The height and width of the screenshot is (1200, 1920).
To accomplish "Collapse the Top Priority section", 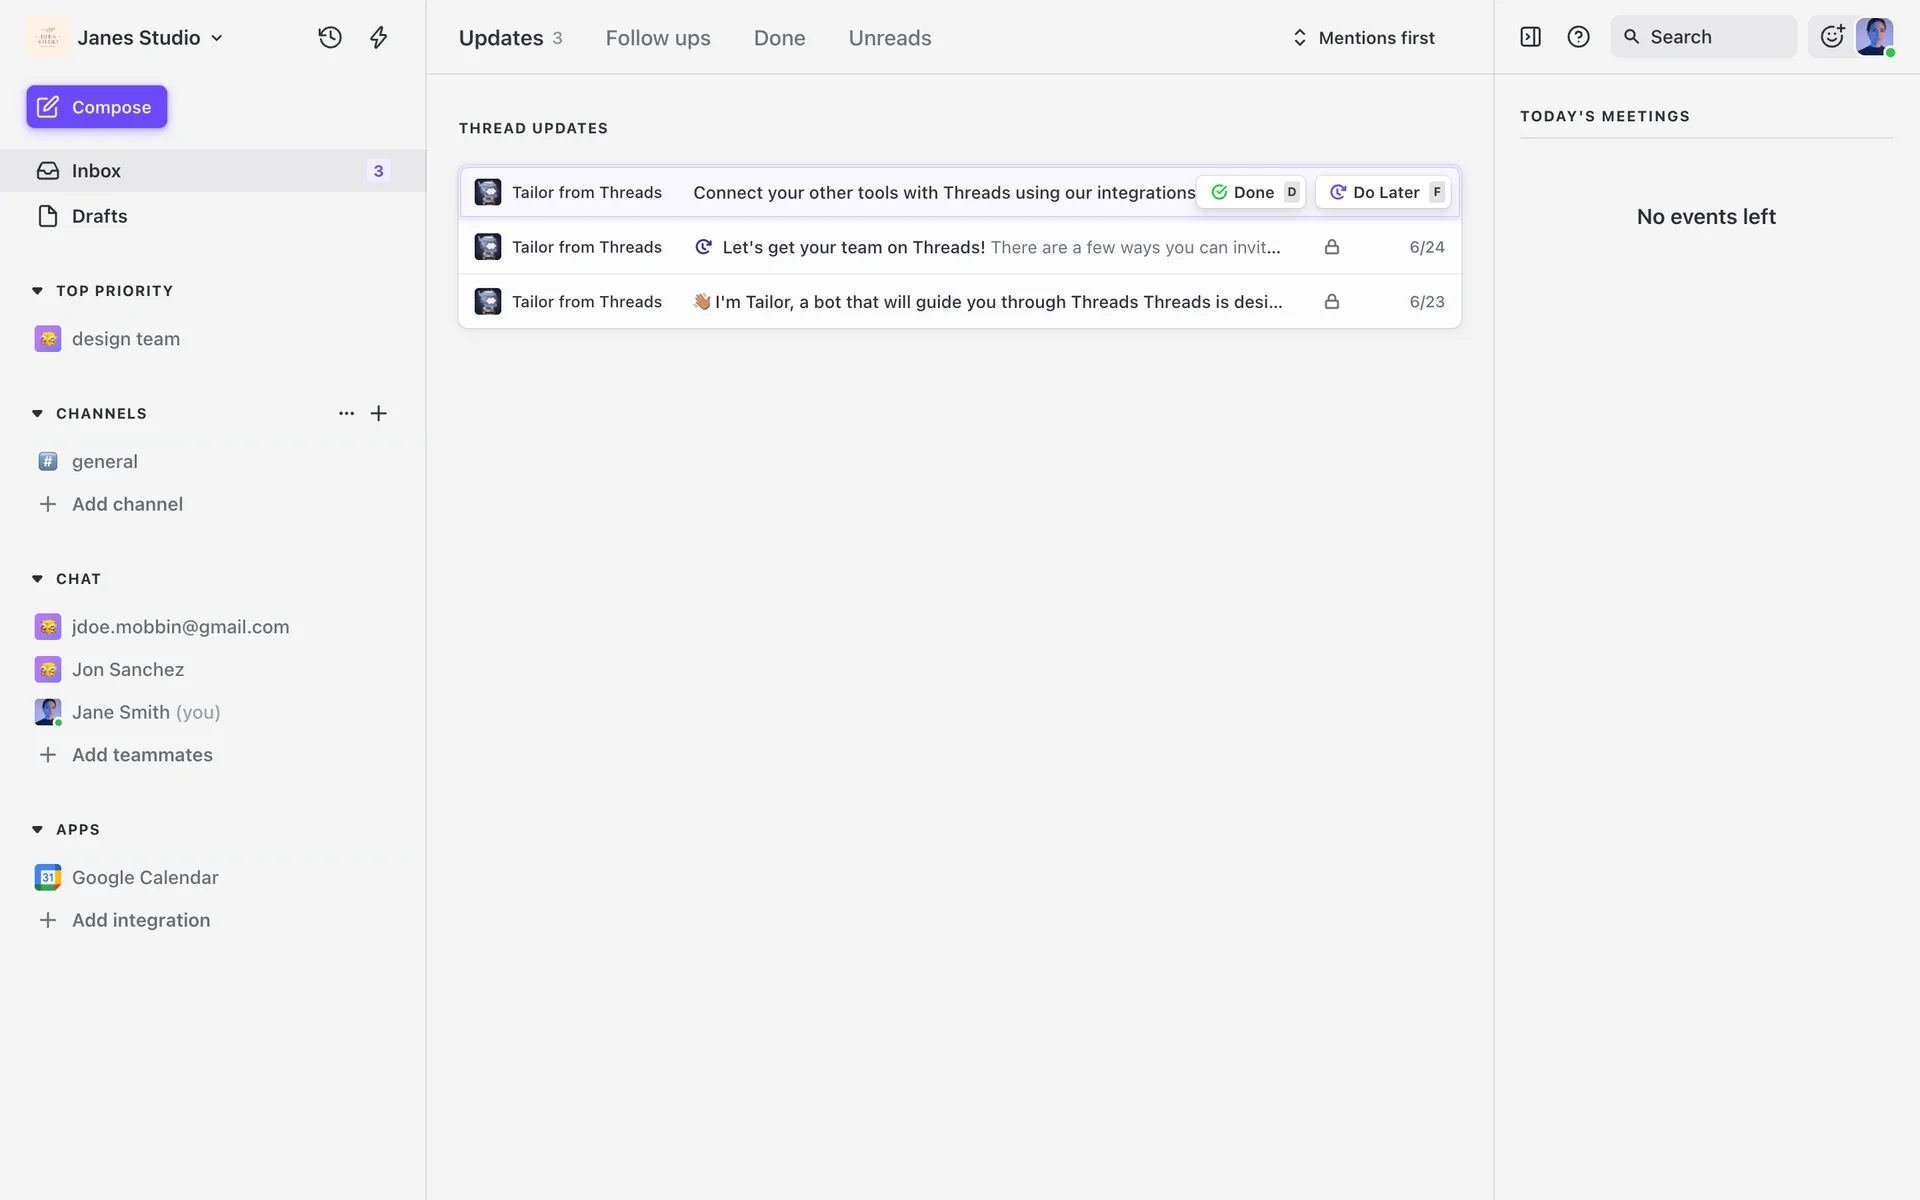I will (37, 291).
